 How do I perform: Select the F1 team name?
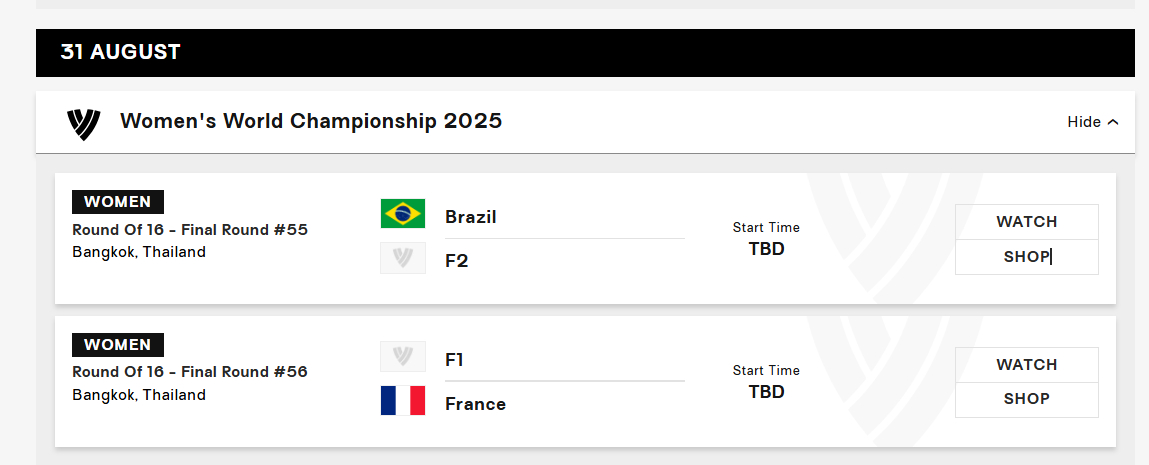454,360
